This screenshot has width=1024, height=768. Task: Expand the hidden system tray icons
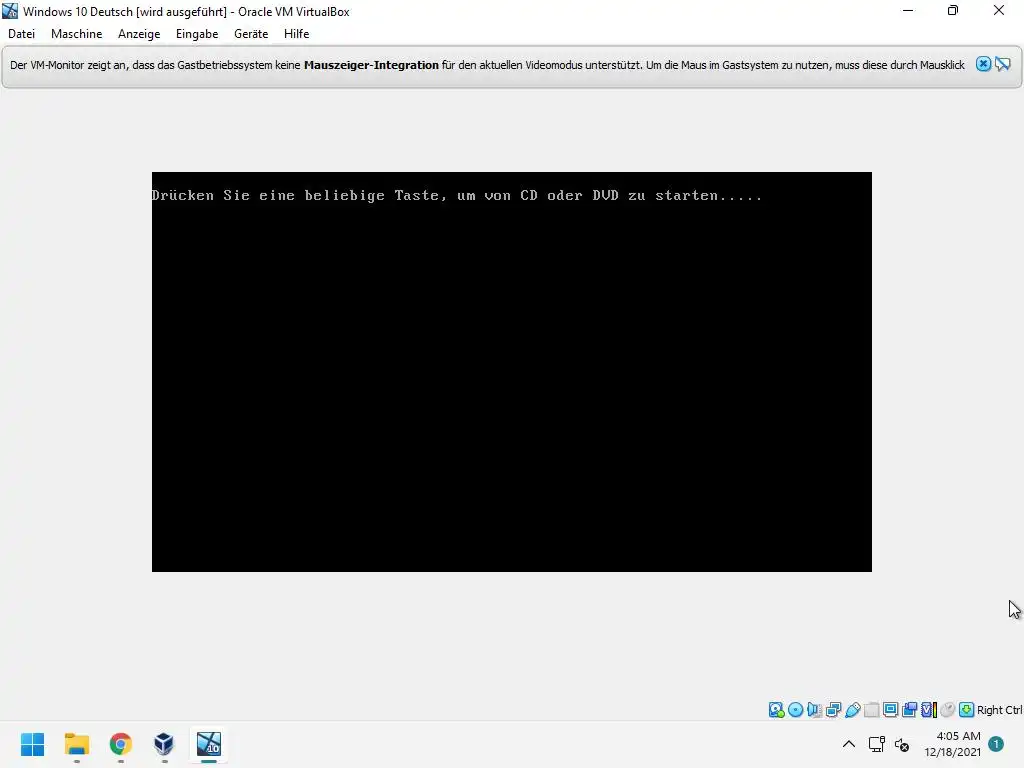click(848, 744)
